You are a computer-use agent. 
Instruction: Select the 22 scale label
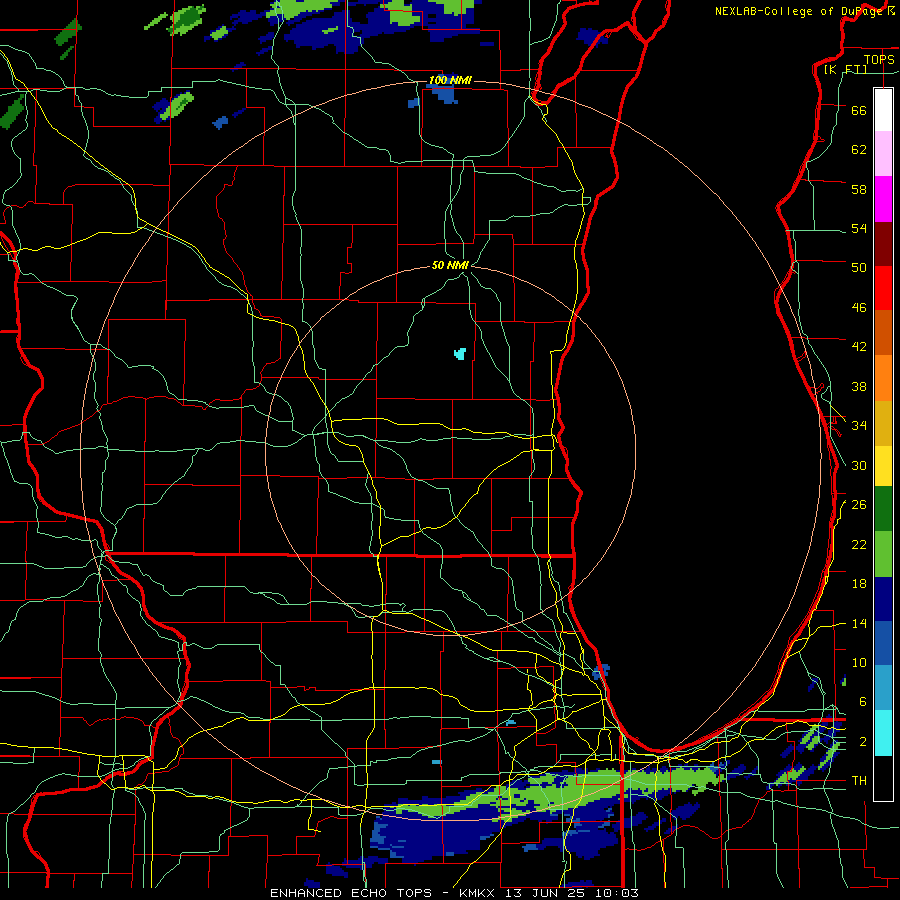click(859, 545)
